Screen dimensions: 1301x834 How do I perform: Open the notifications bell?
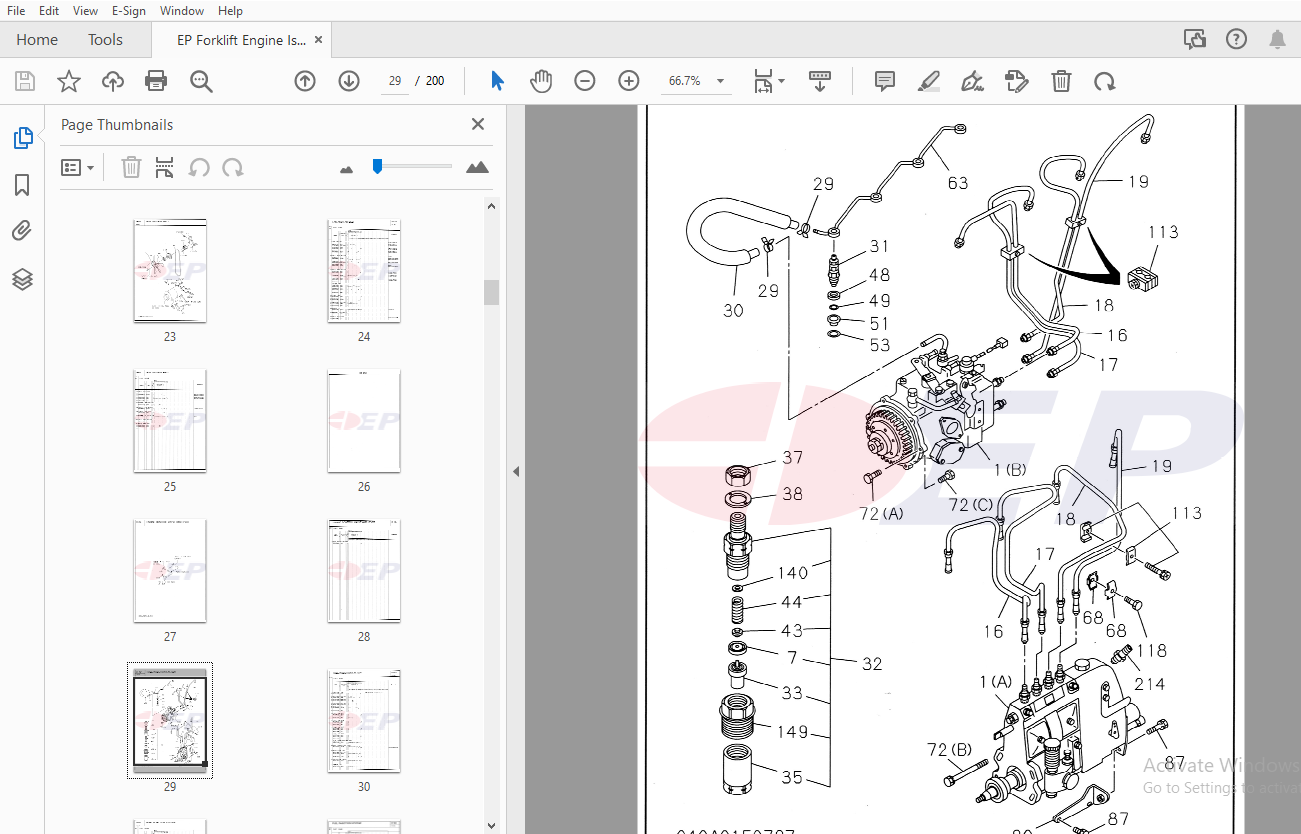click(x=1277, y=39)
